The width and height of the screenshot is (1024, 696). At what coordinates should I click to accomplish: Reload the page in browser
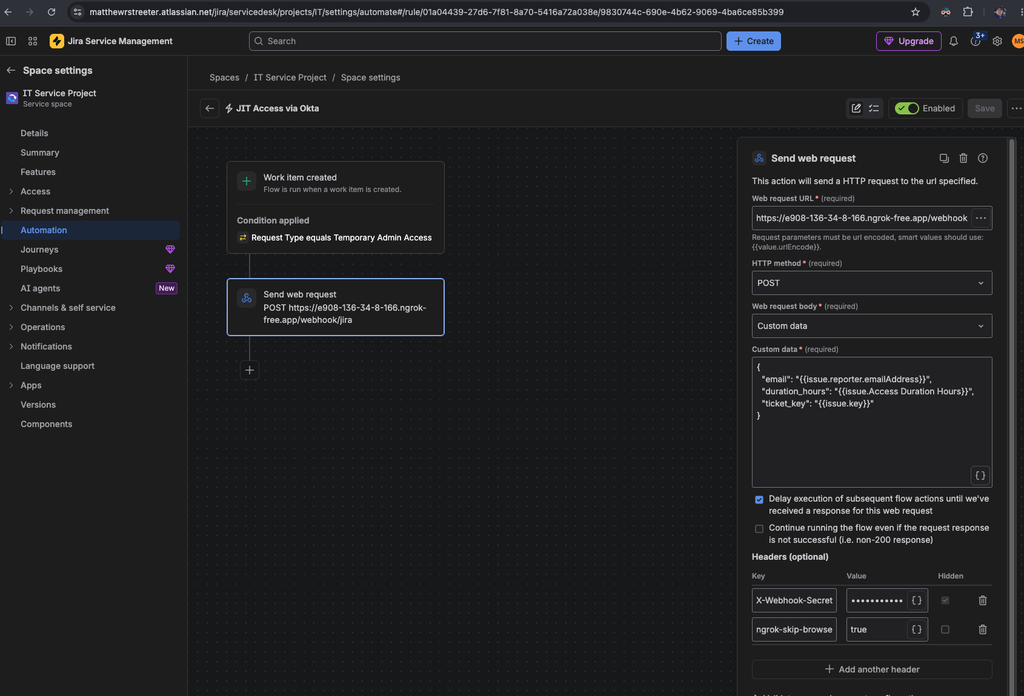(52, 12)
